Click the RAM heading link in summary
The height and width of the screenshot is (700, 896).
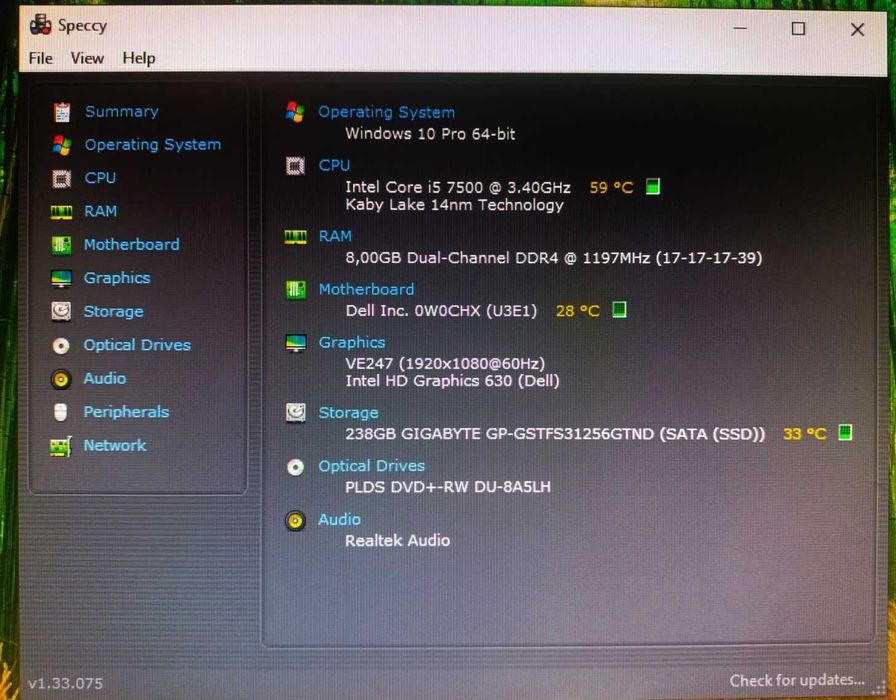(335, 236)
